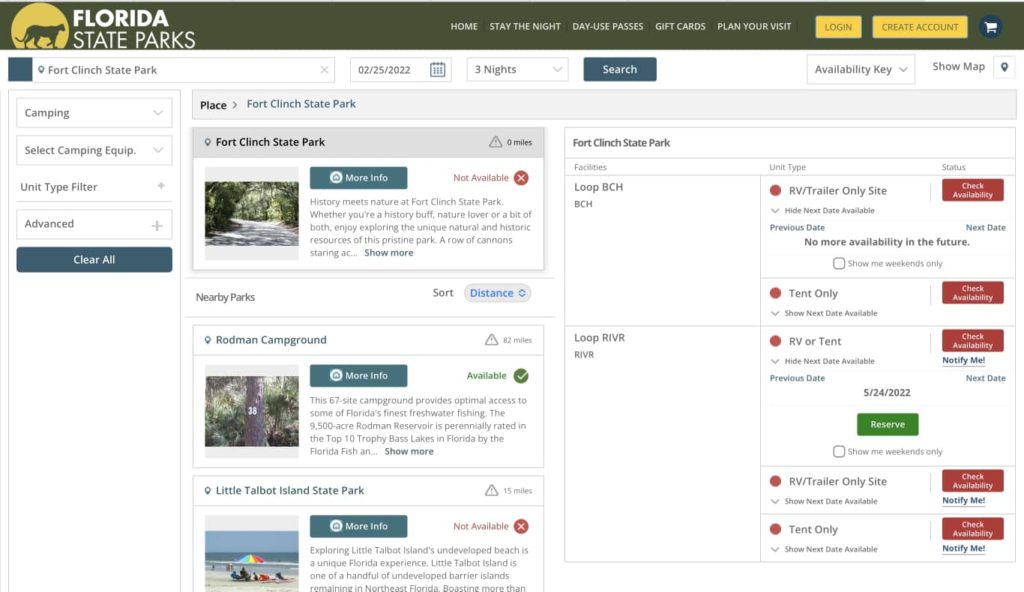1024x592 pixels.
Task: Click red status dot for Loop RIVR RV/Trailer Only Site
Action: 775,481
